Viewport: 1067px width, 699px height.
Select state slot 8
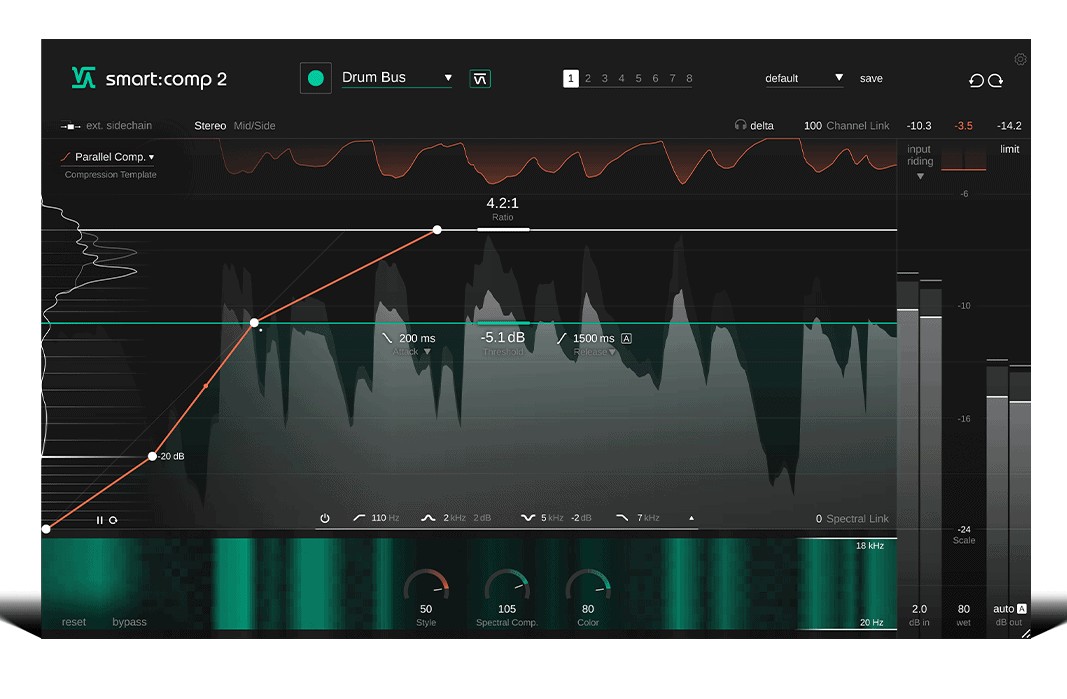coord(689,78)
